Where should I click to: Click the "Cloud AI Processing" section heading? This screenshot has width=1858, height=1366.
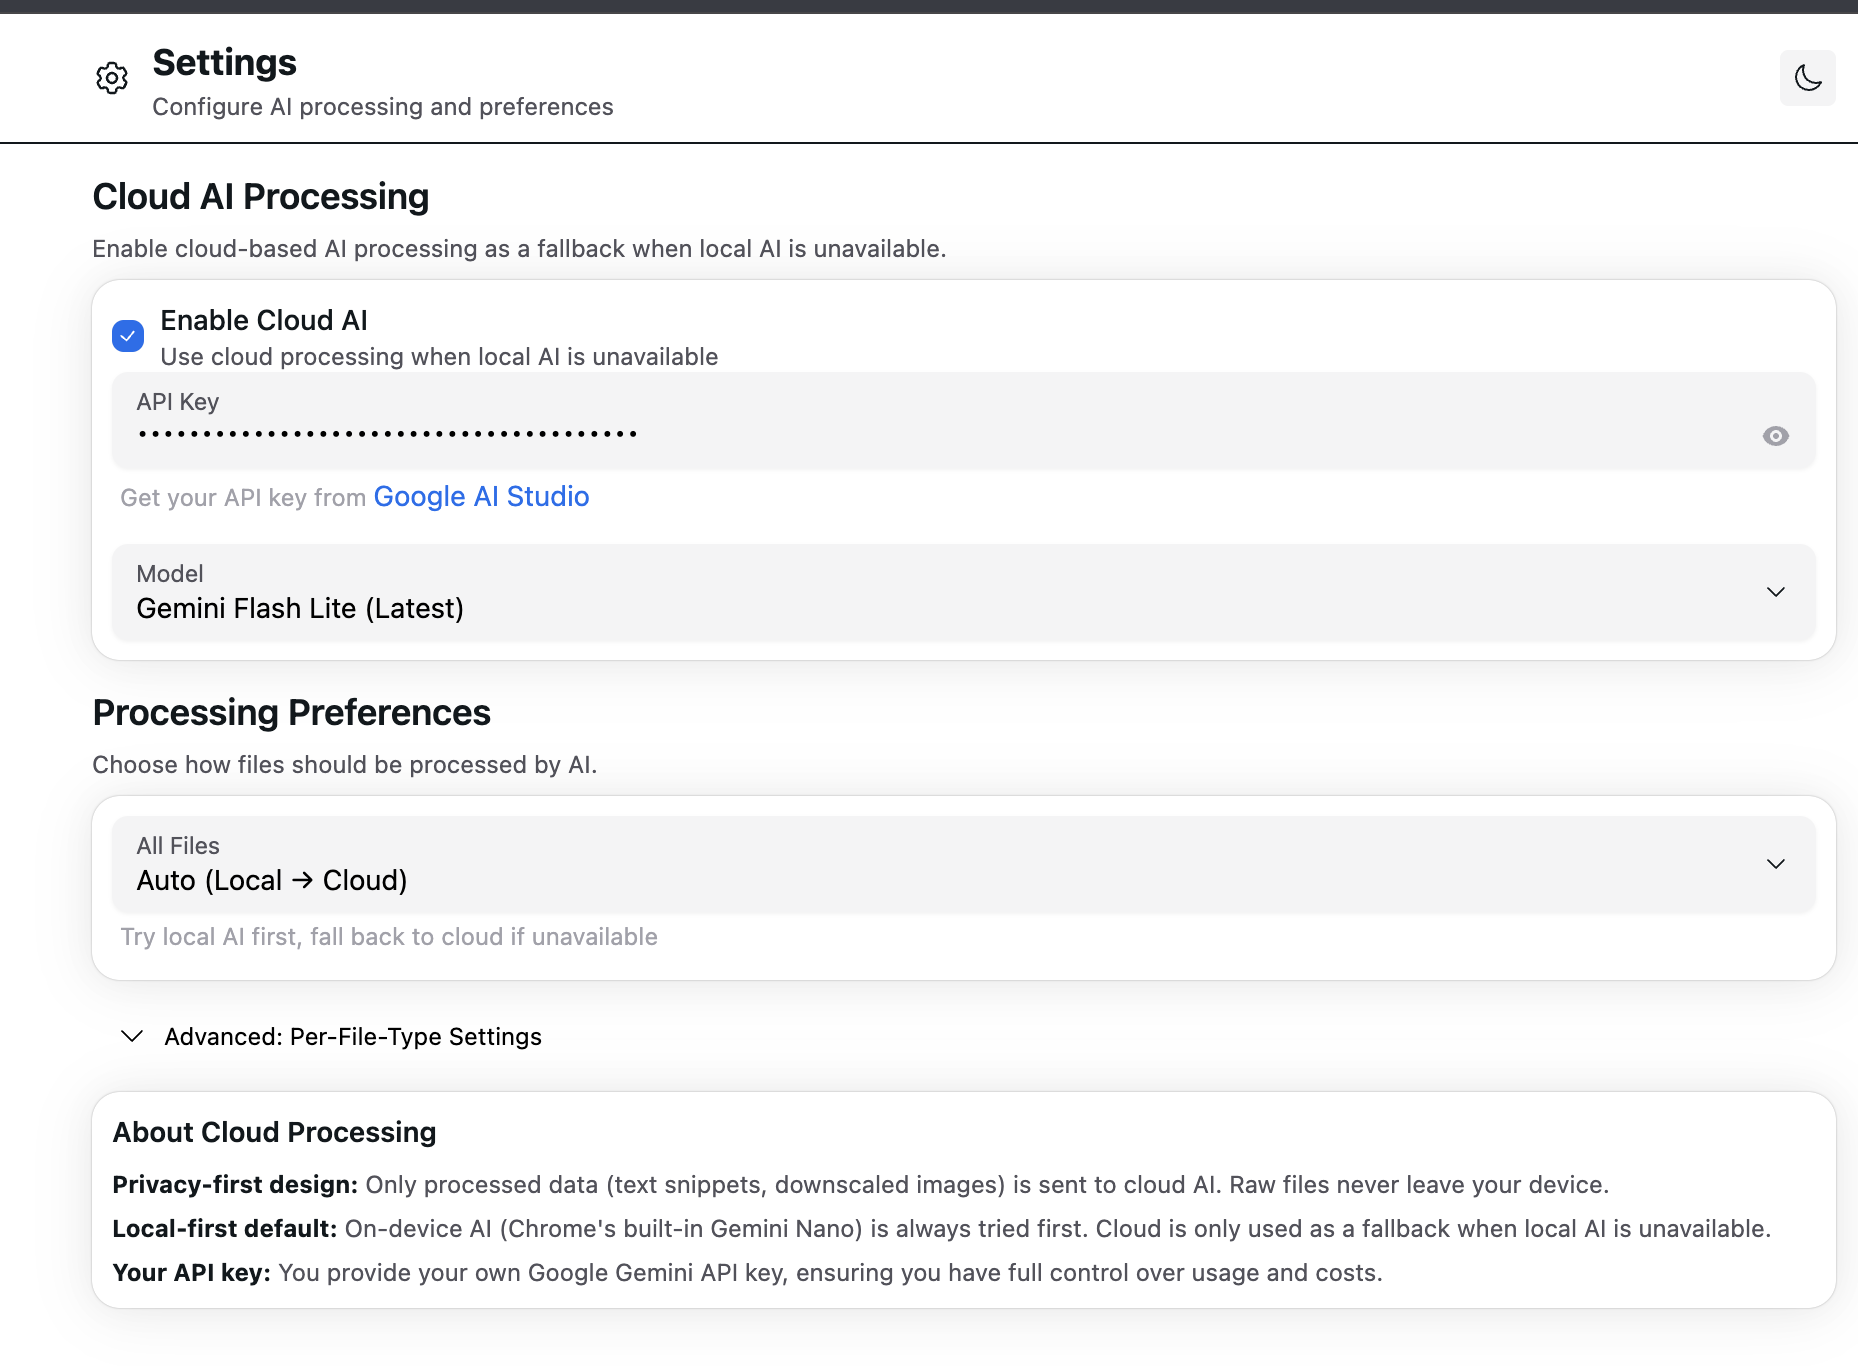(260, 197)
